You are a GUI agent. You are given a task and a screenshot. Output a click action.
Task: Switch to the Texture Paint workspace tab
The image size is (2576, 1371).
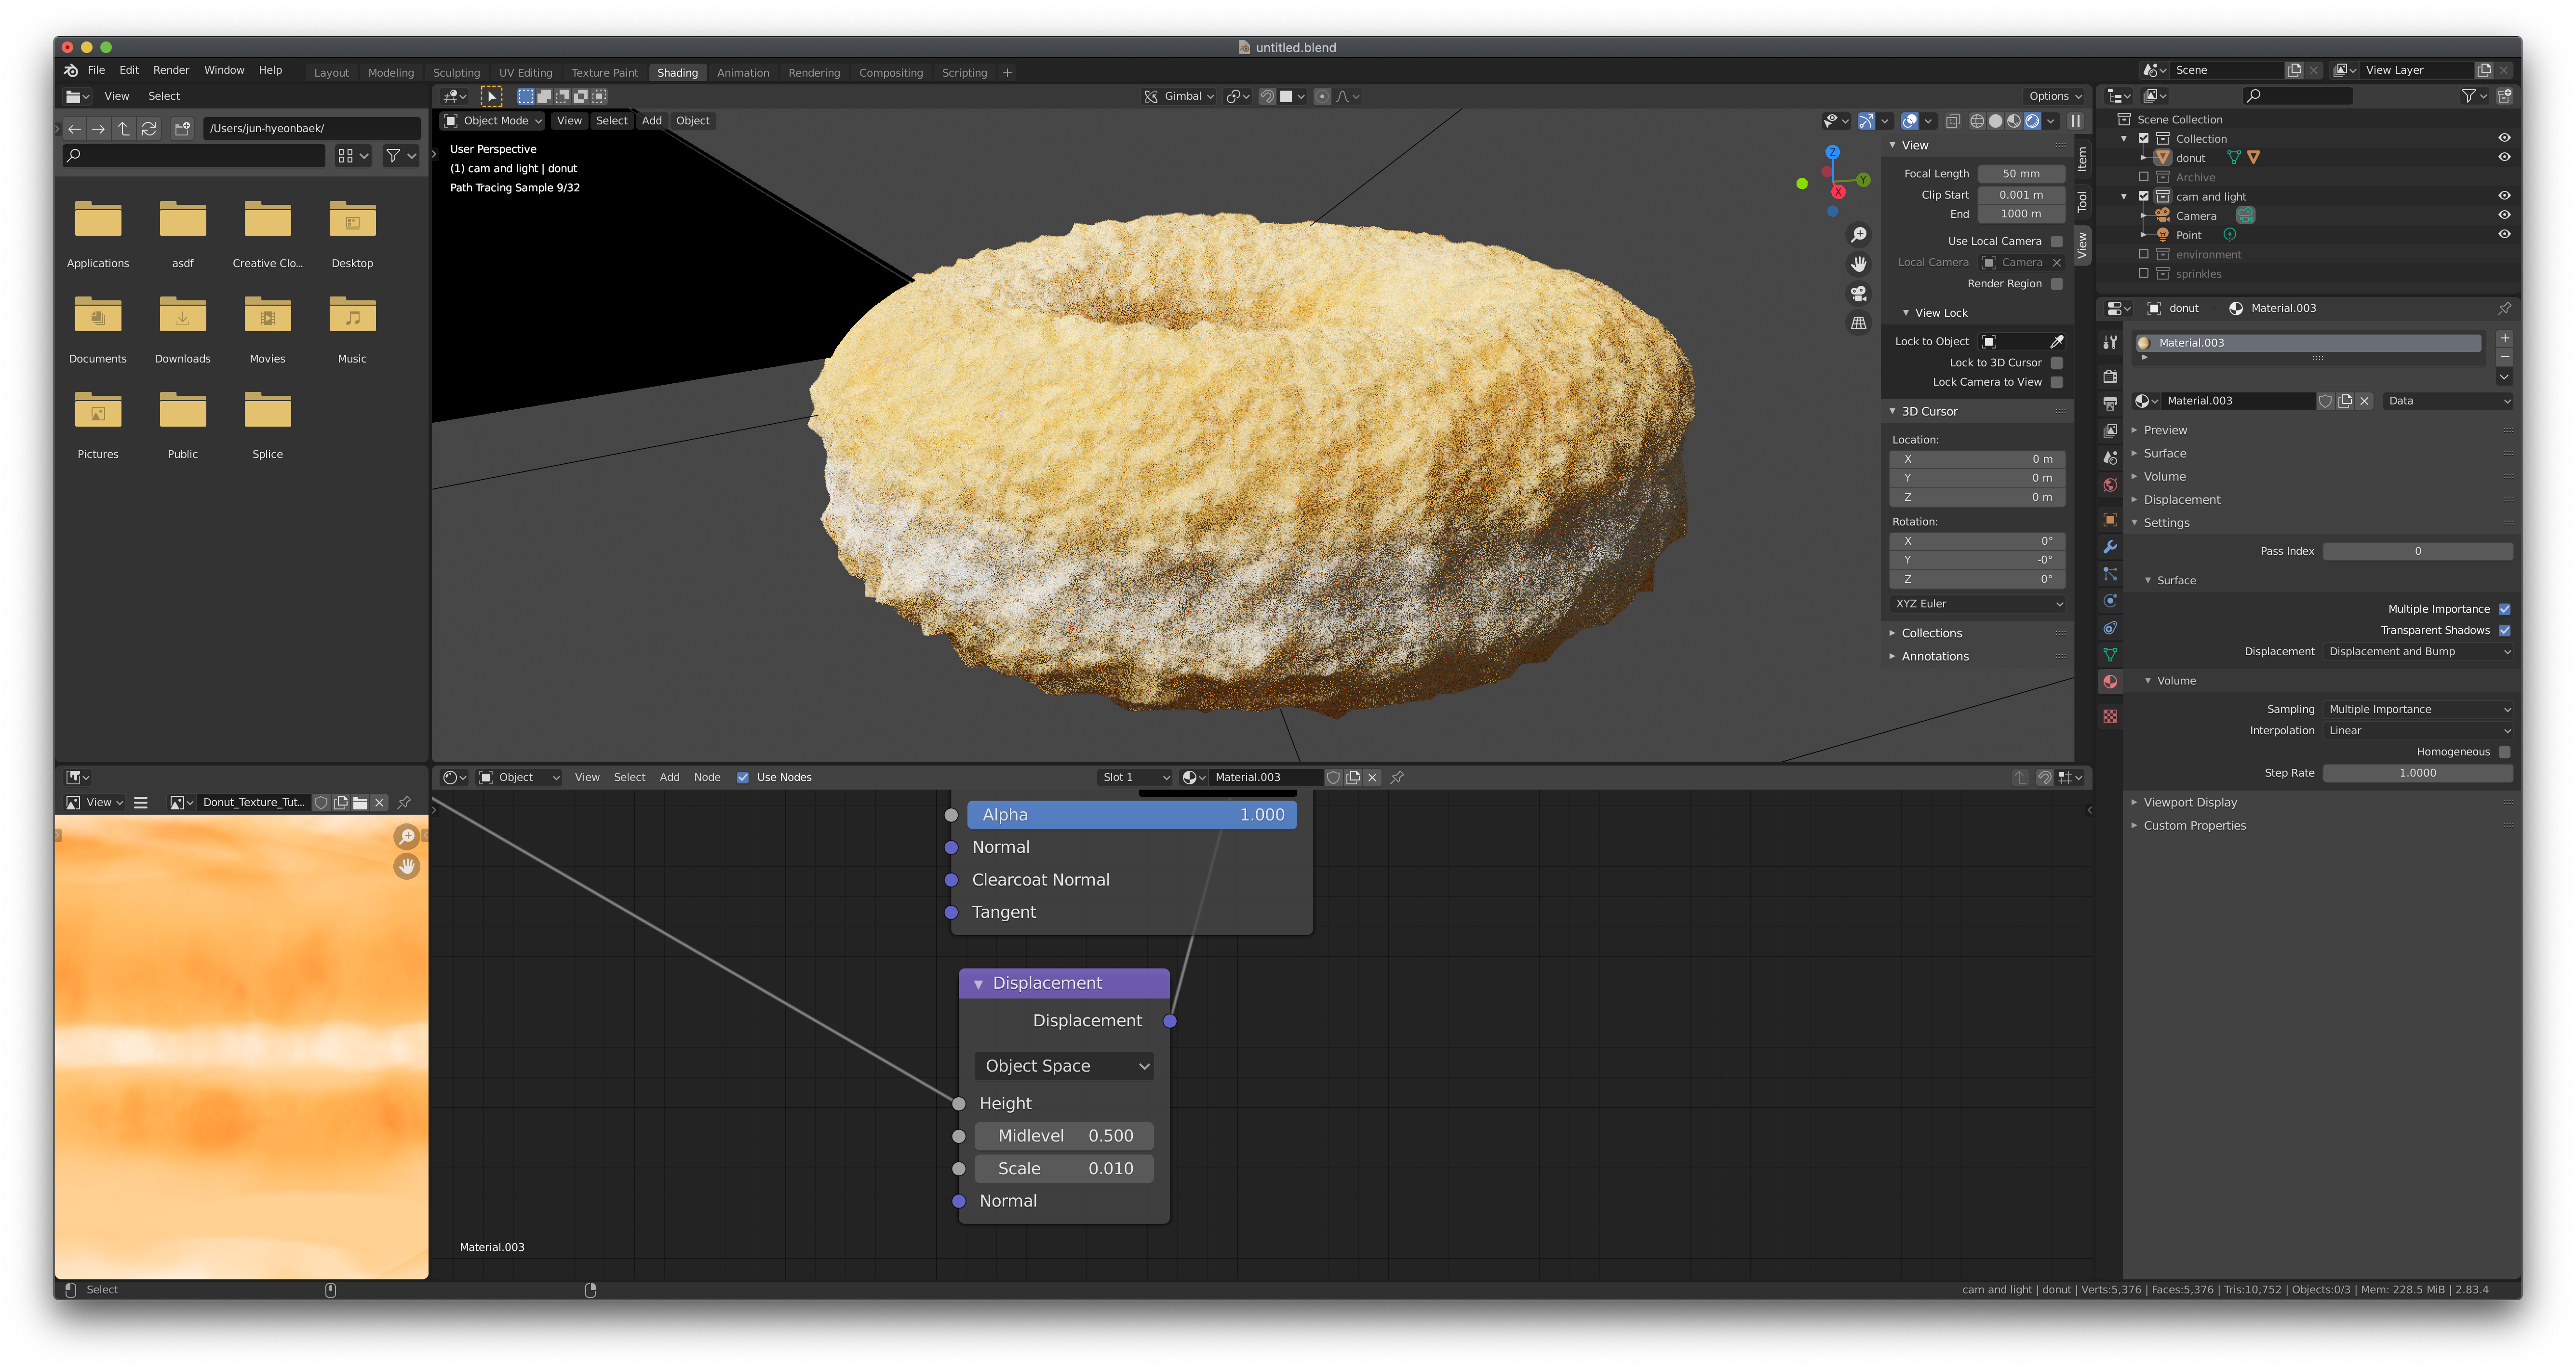(604, 73)
